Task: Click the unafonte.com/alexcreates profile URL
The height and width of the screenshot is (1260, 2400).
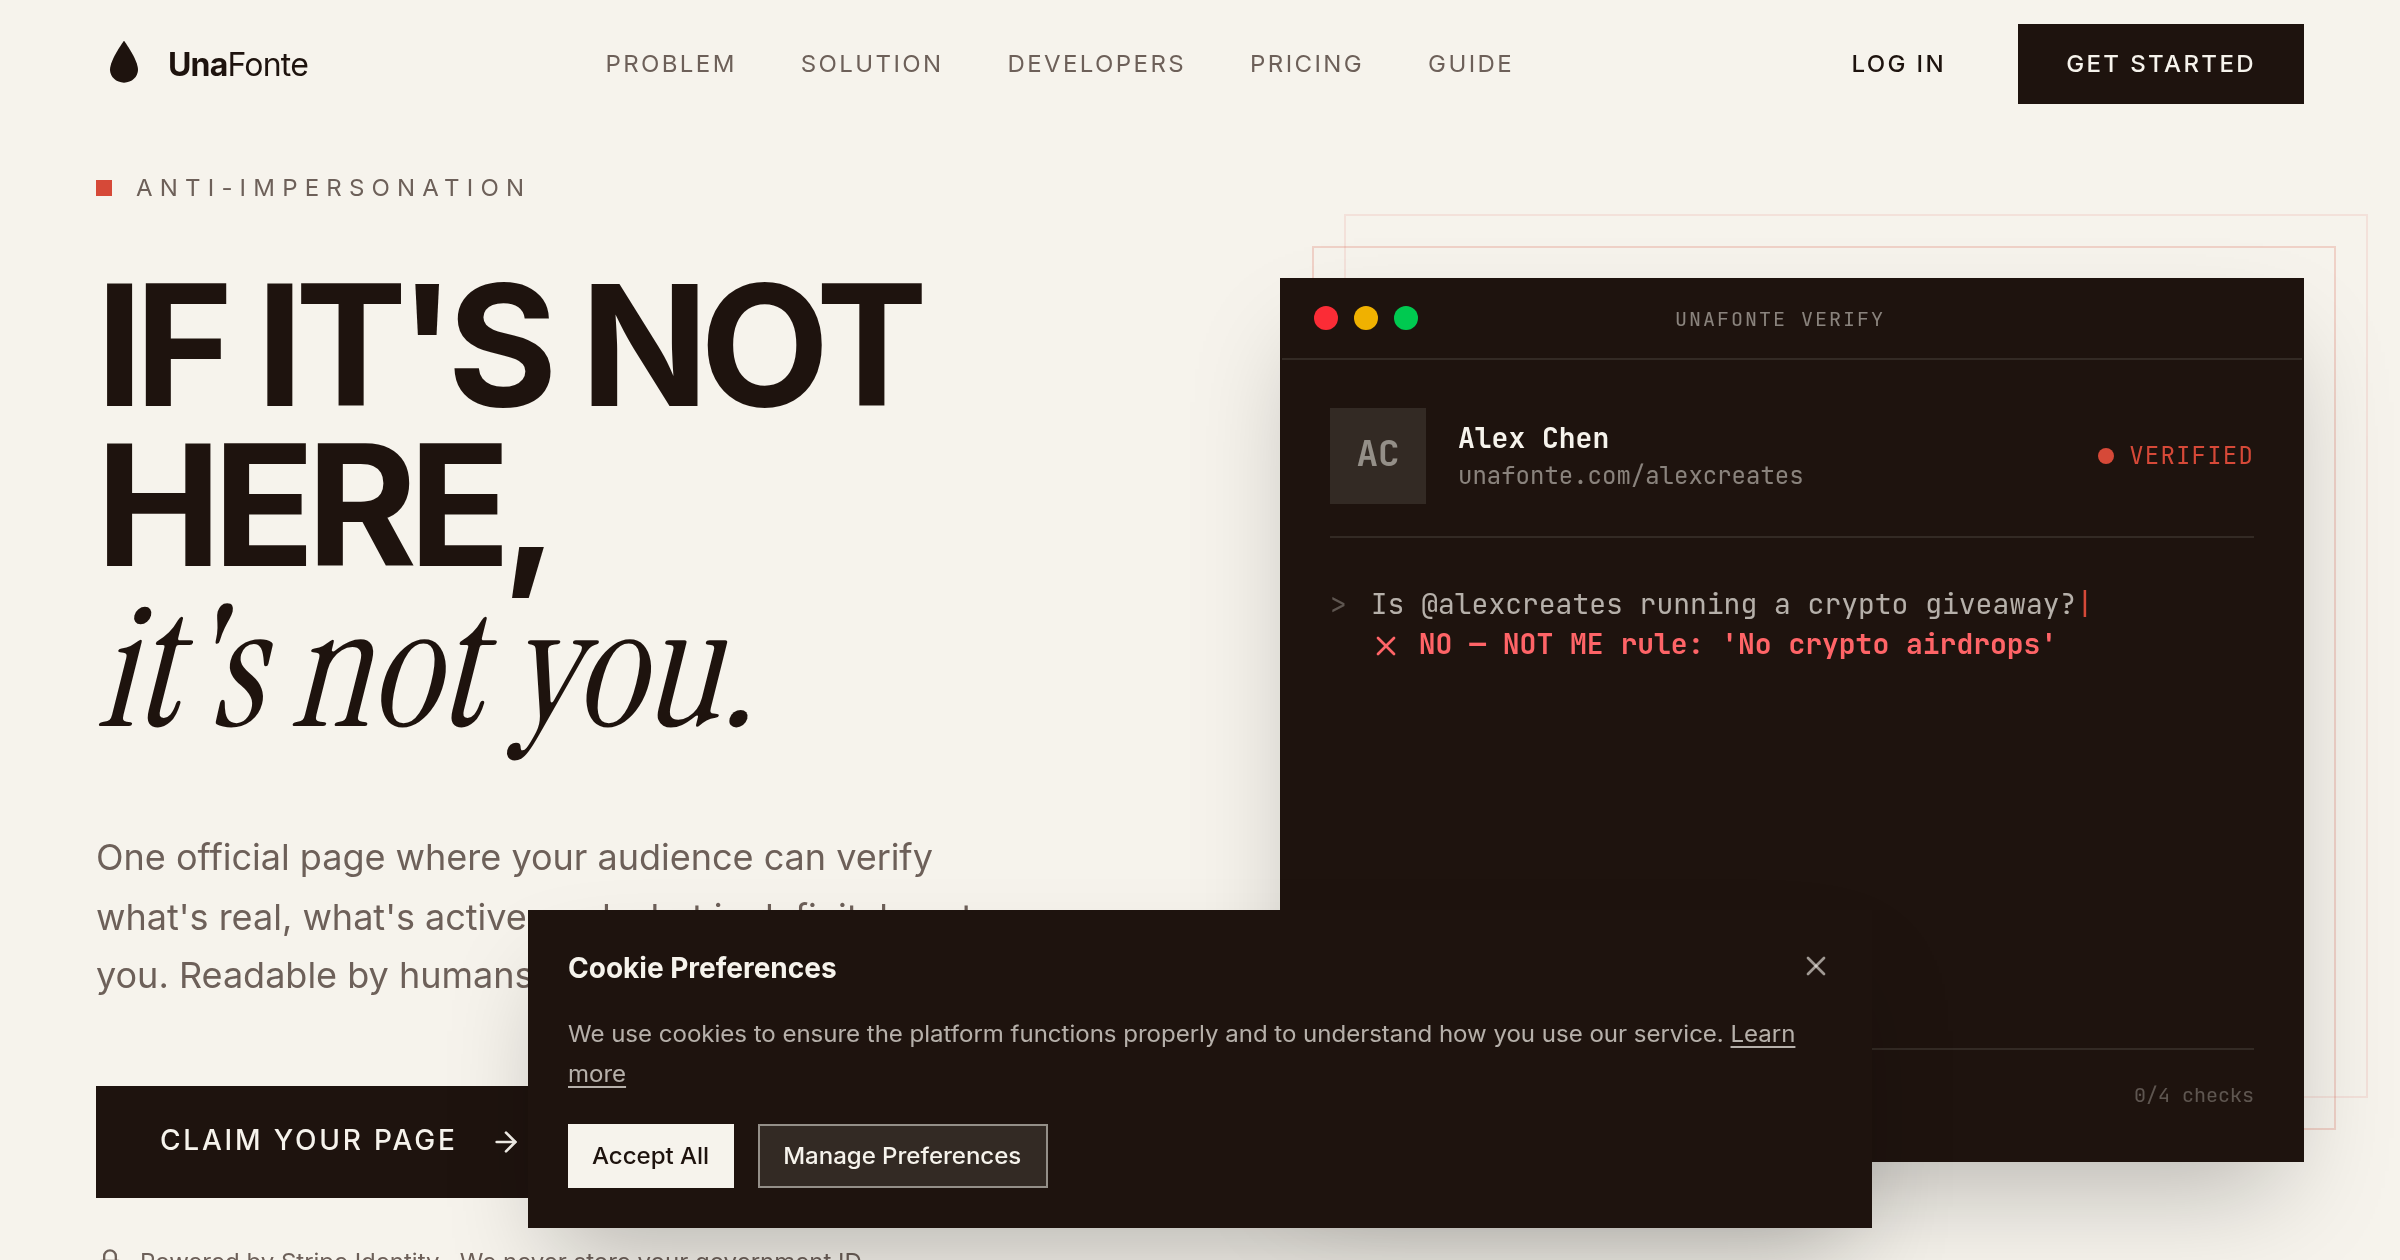Action: [1630, 476]
